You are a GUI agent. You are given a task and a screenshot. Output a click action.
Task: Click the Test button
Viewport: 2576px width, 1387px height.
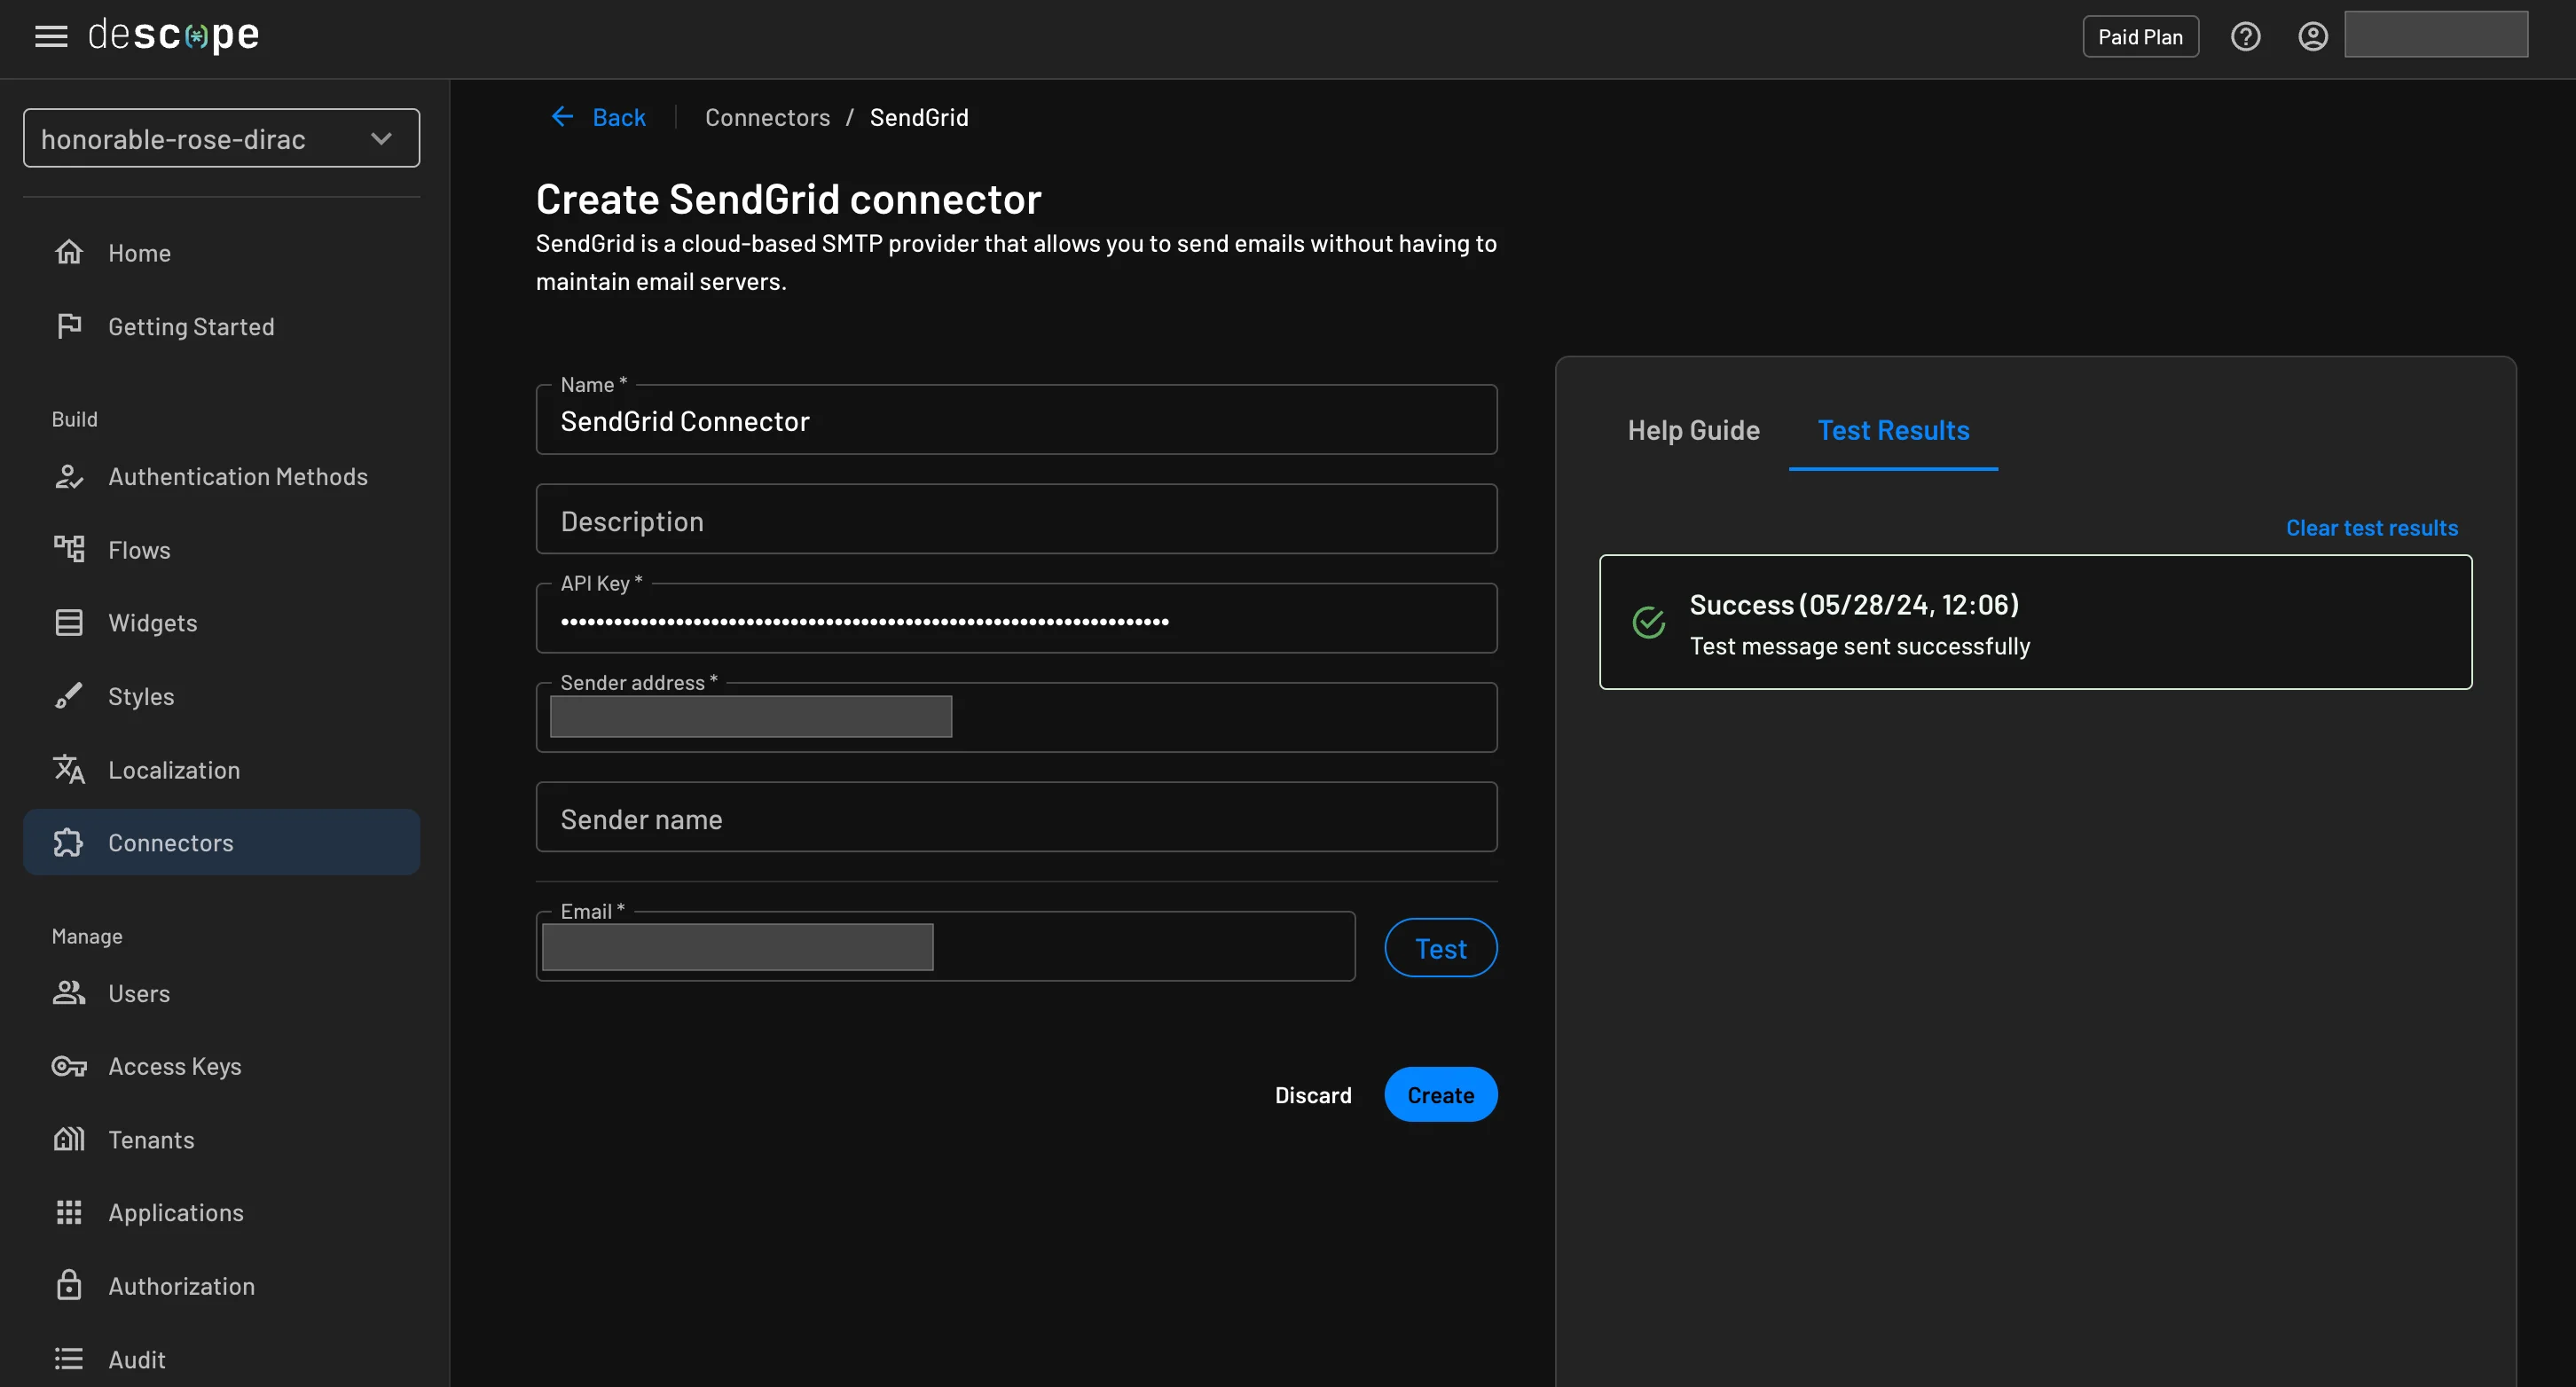(x=1440, y=948)
